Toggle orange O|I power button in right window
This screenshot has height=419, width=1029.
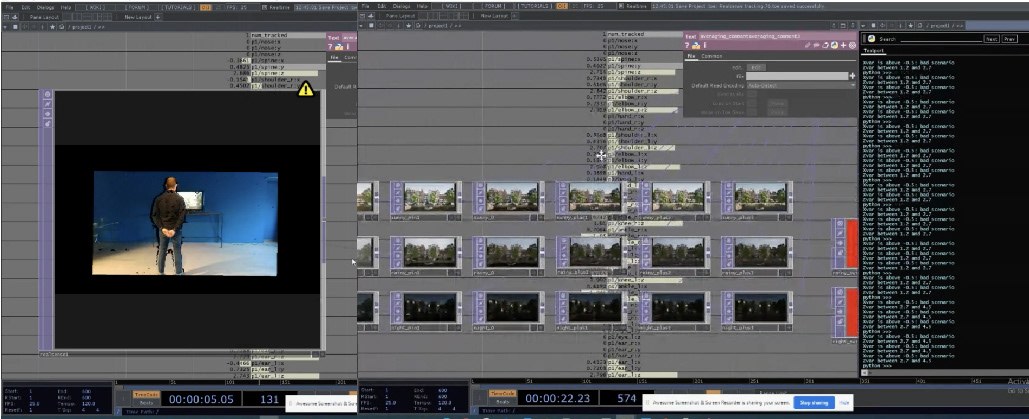562,6
